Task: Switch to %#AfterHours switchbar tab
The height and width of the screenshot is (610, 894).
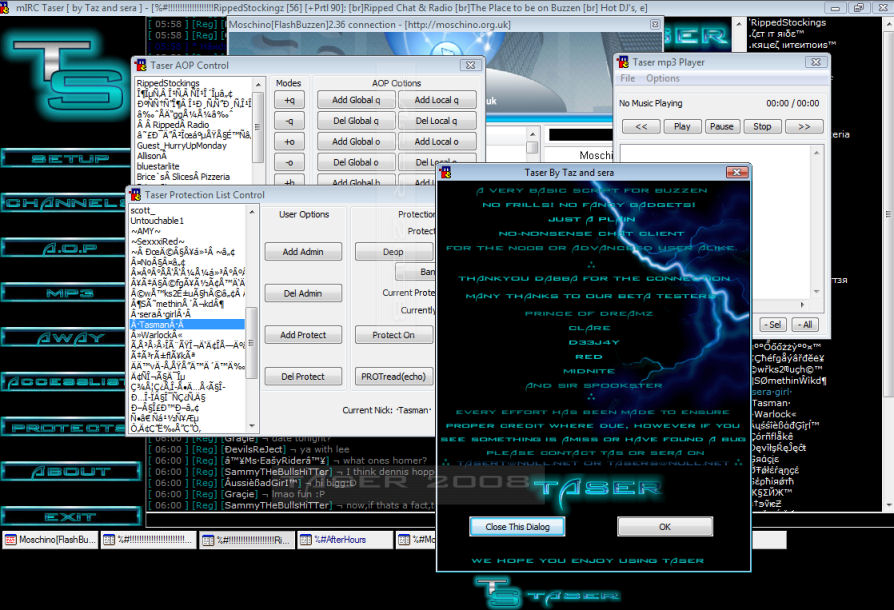Action: click(344, 539)
